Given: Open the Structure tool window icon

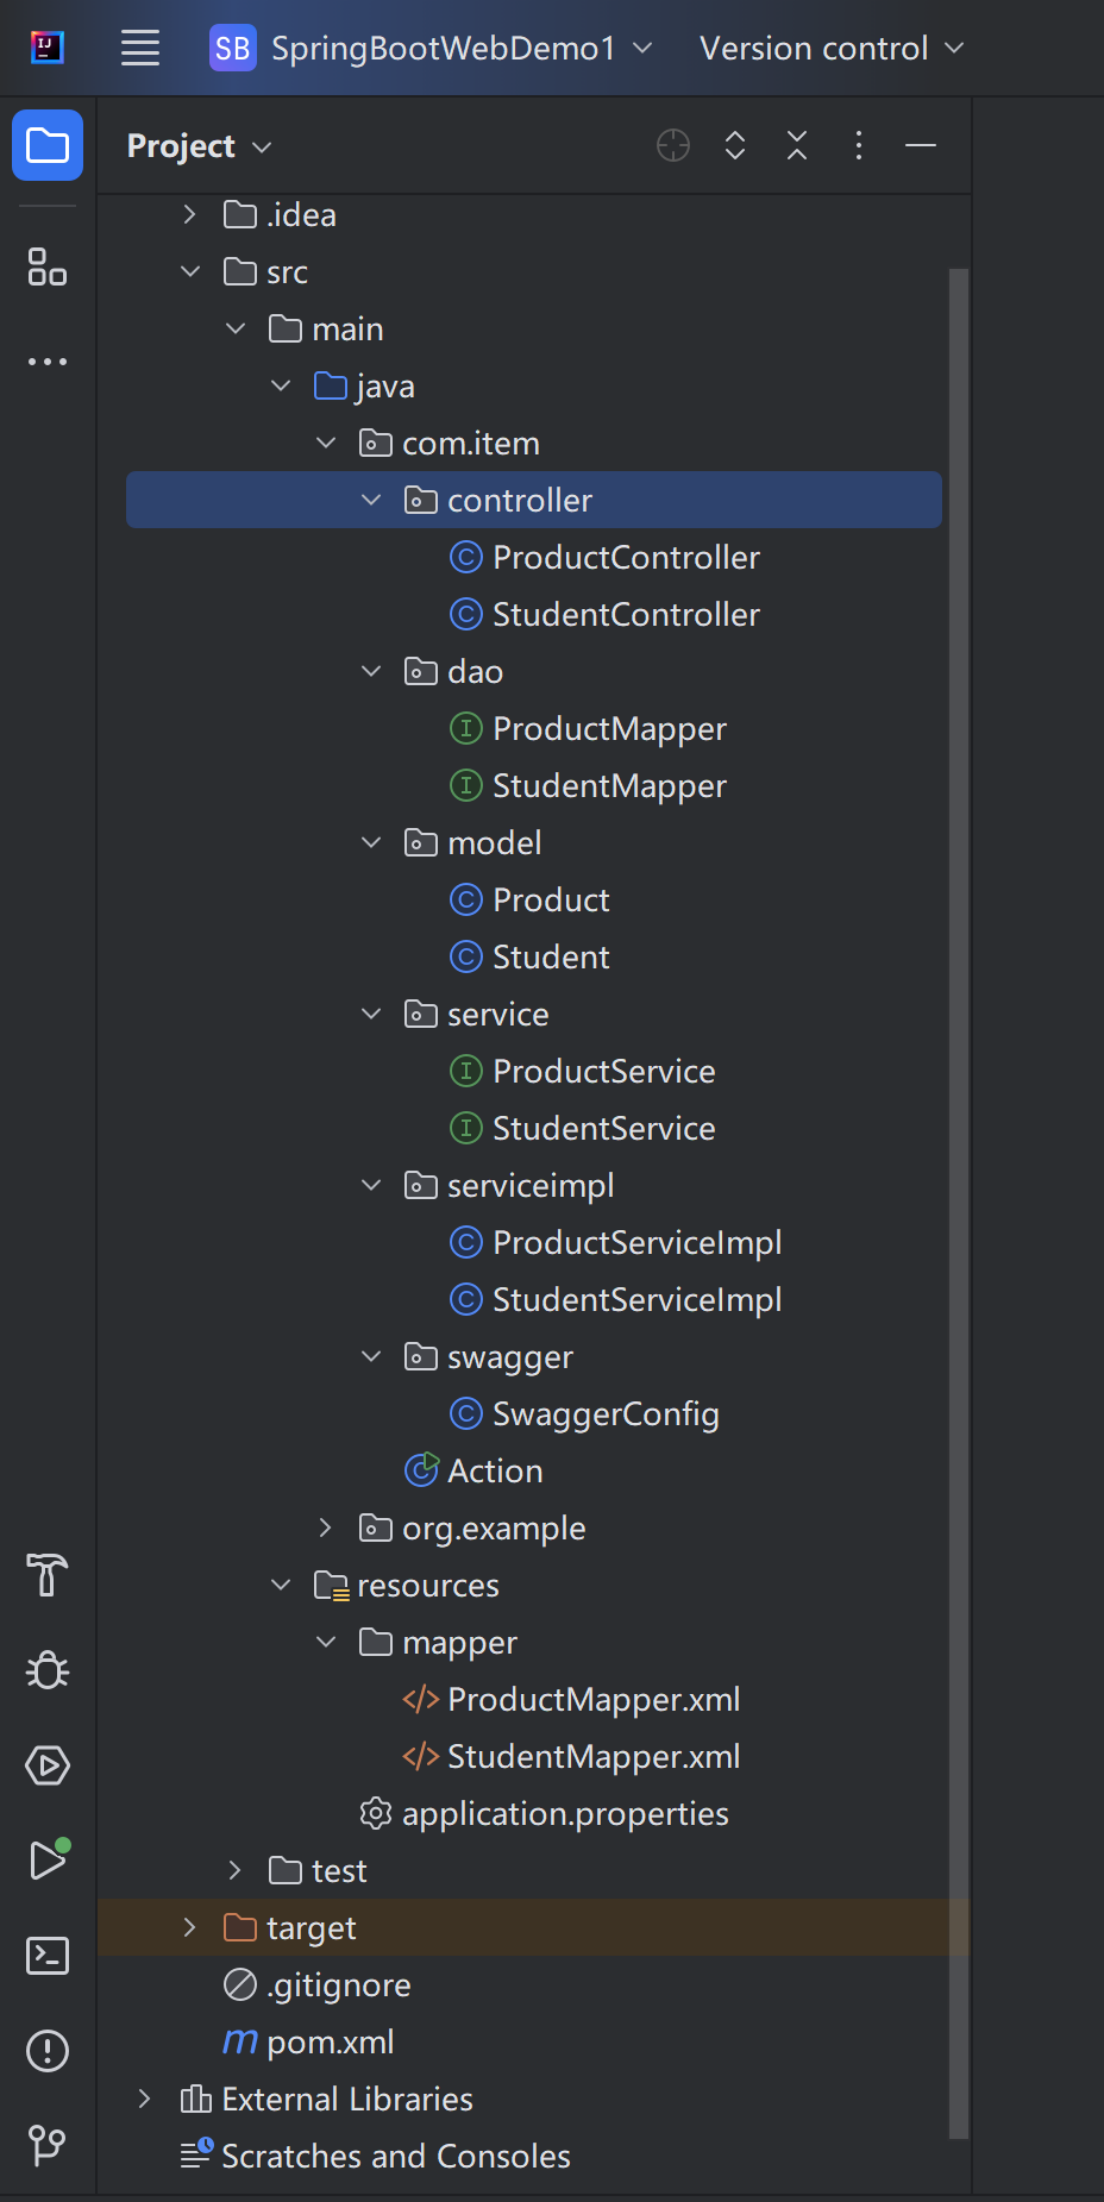Looking at the screenshot, I should (47, 267).
